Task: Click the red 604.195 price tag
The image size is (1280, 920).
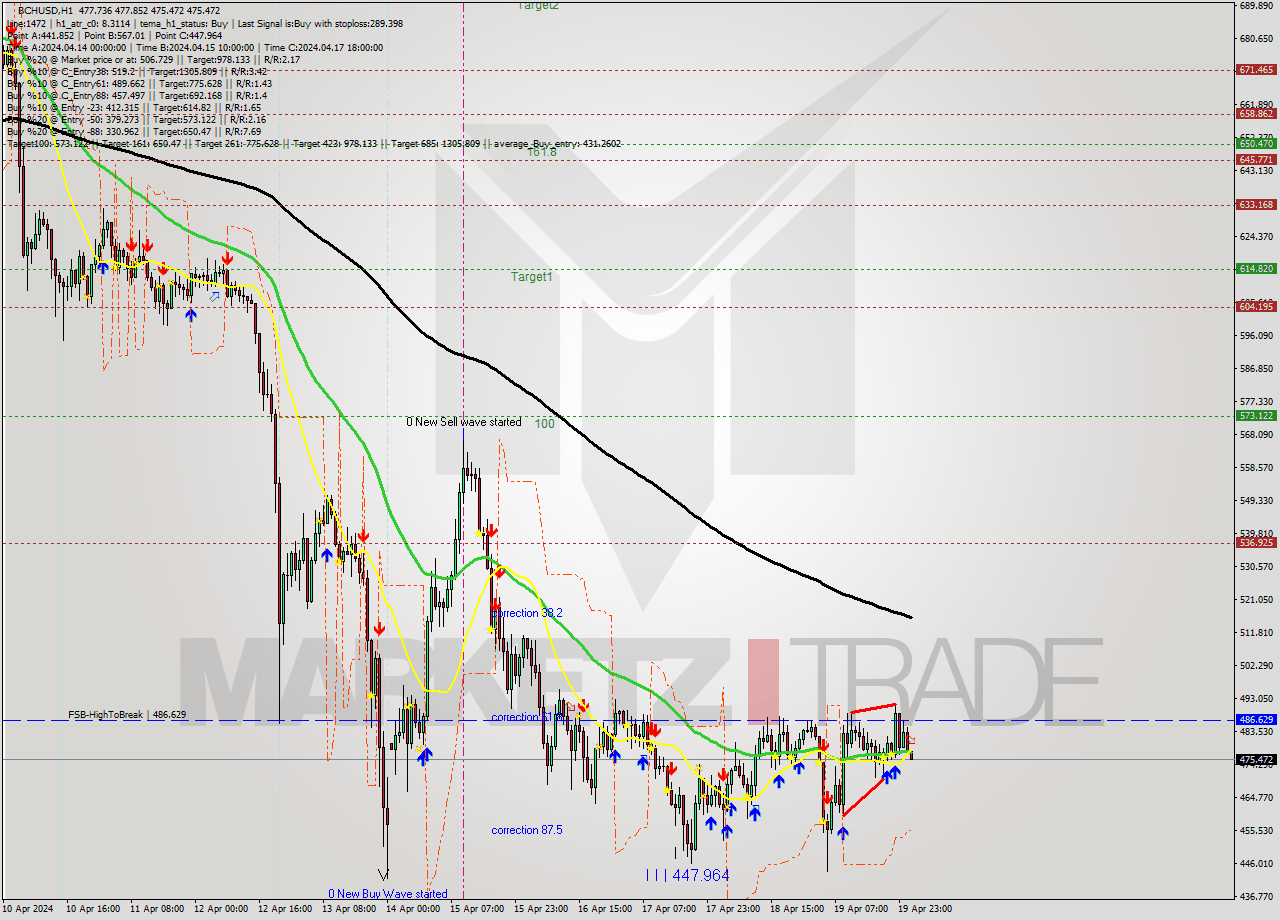Action: 1256,307
